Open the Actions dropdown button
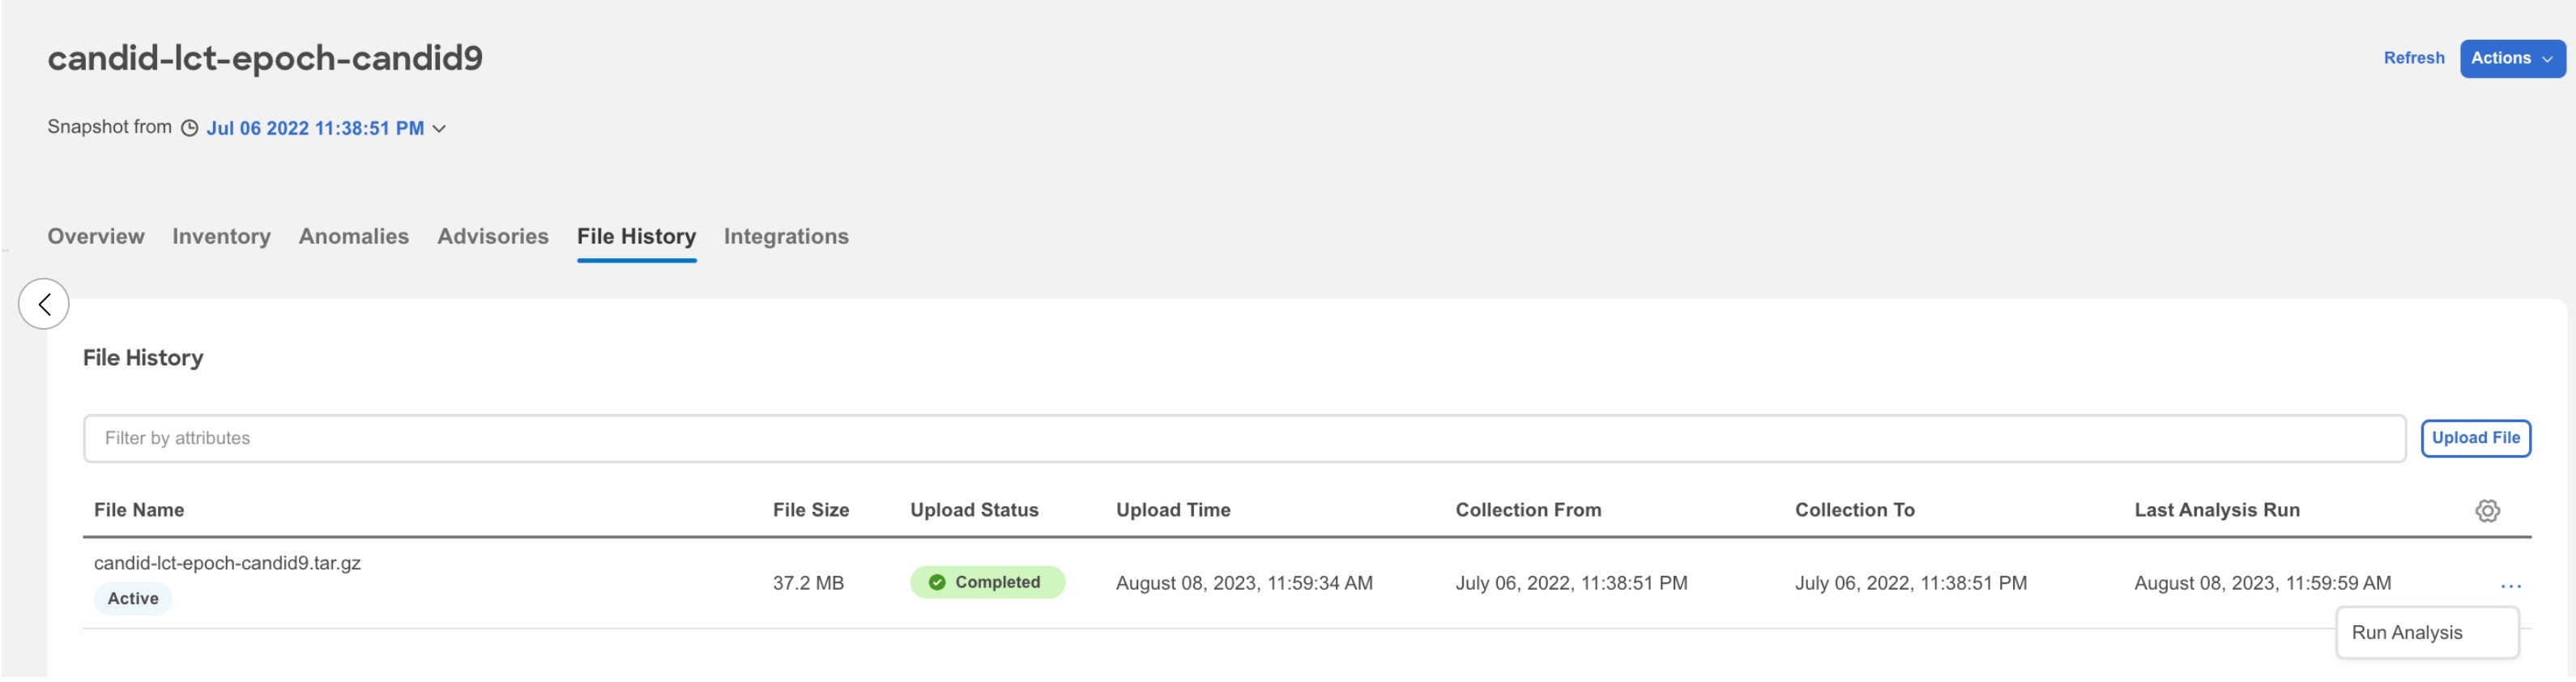 click(x=2512, y=58)
